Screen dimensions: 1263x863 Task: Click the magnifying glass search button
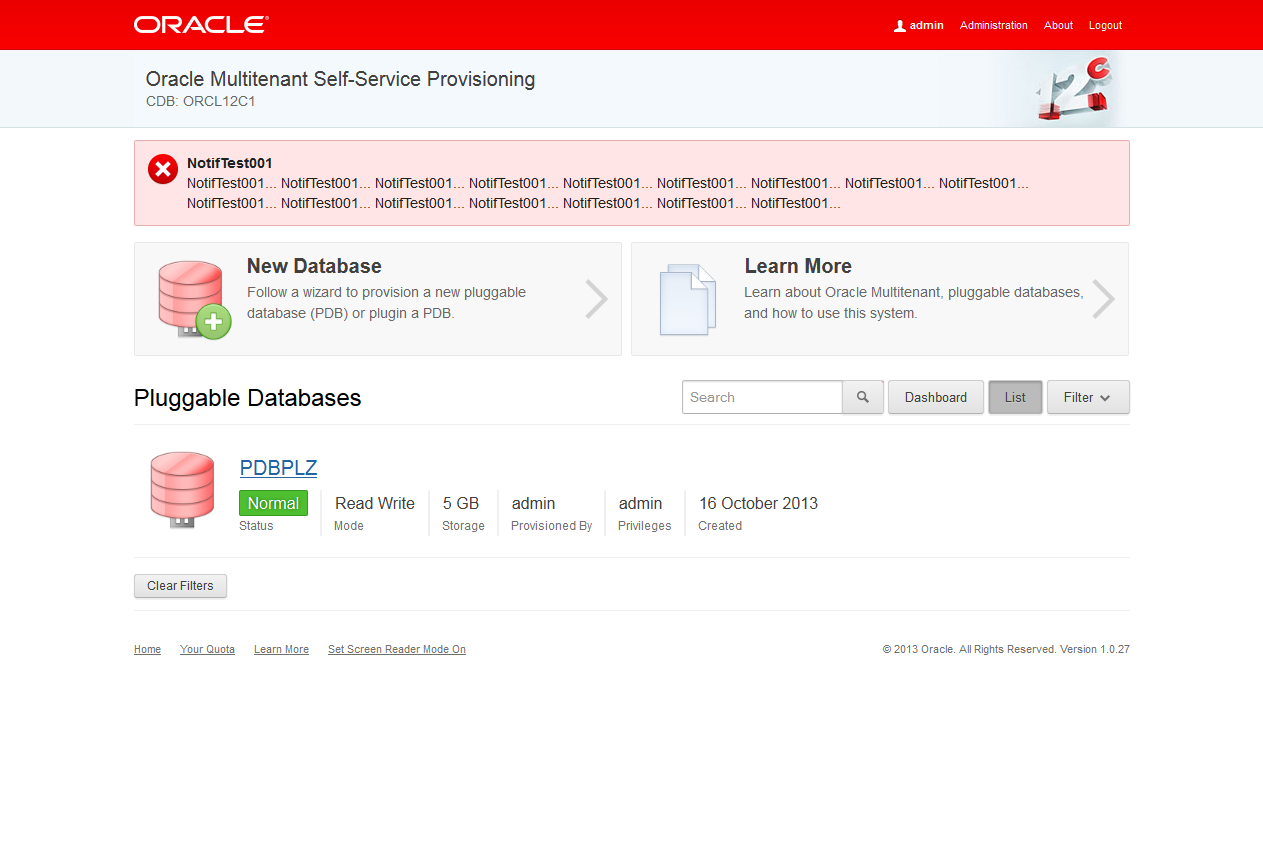tap(863, 397)
